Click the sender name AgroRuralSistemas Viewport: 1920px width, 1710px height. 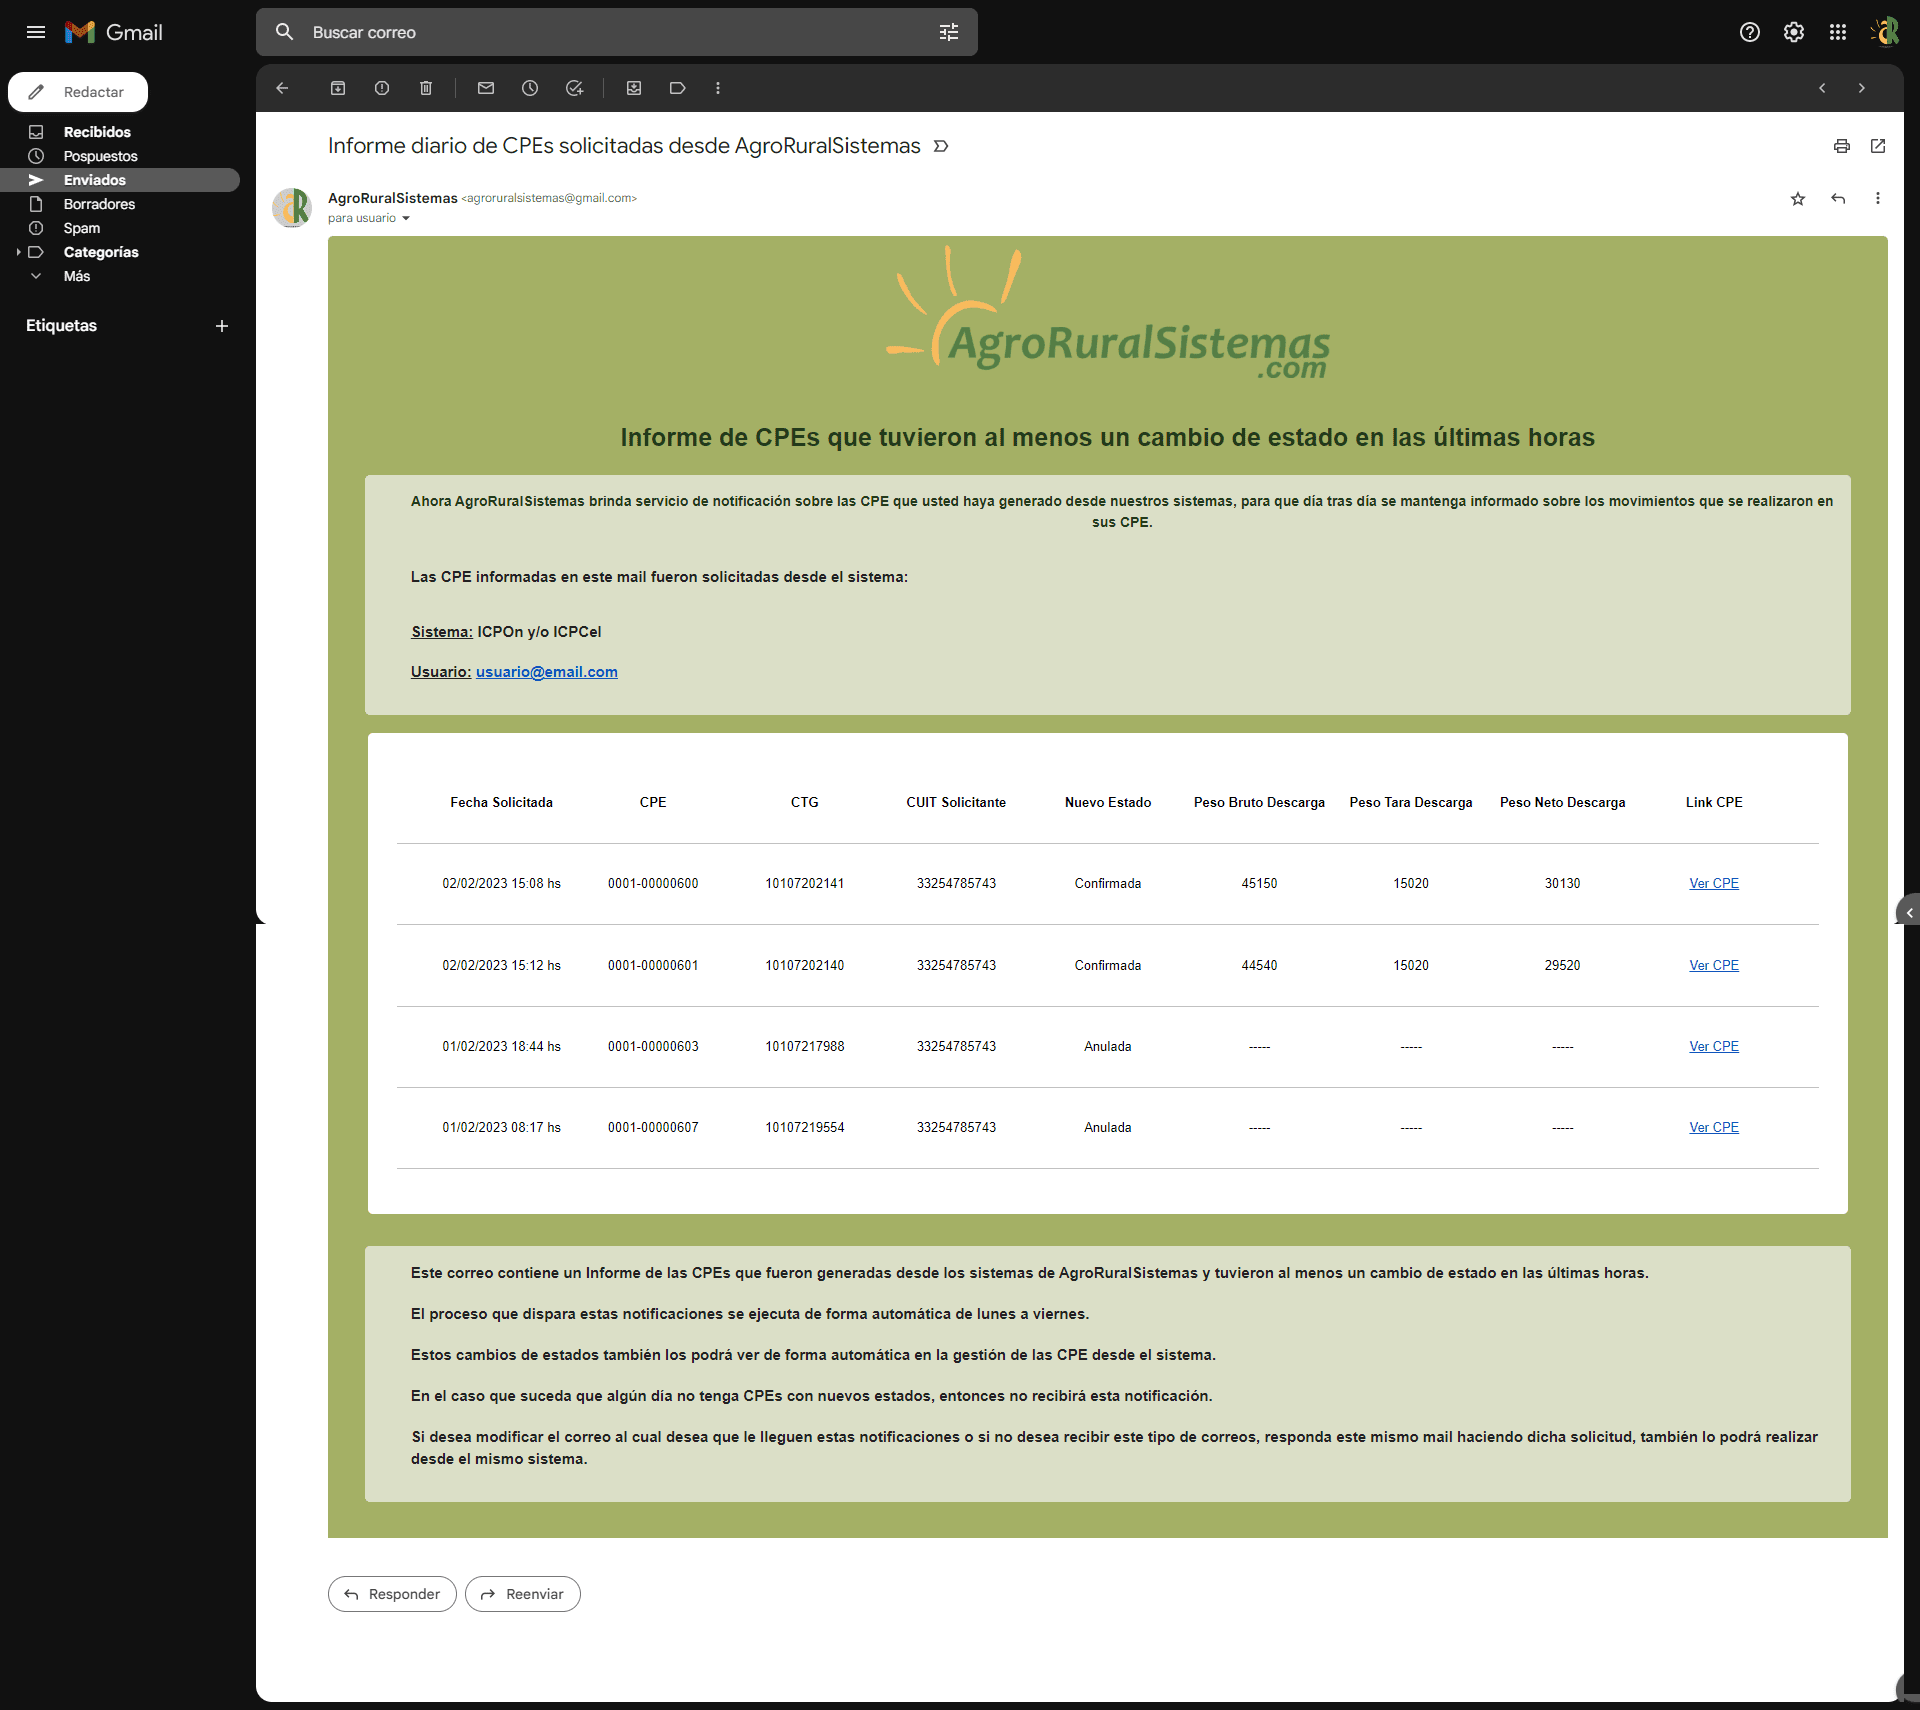click(x=392, y=198)
